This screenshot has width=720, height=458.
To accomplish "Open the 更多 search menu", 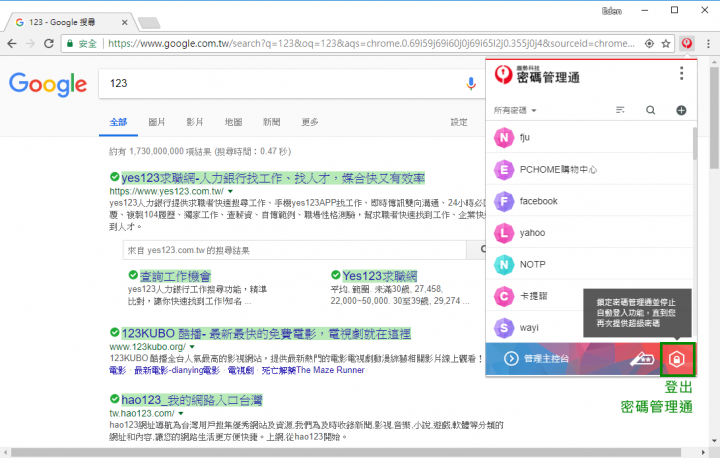I will pos(310,122).
